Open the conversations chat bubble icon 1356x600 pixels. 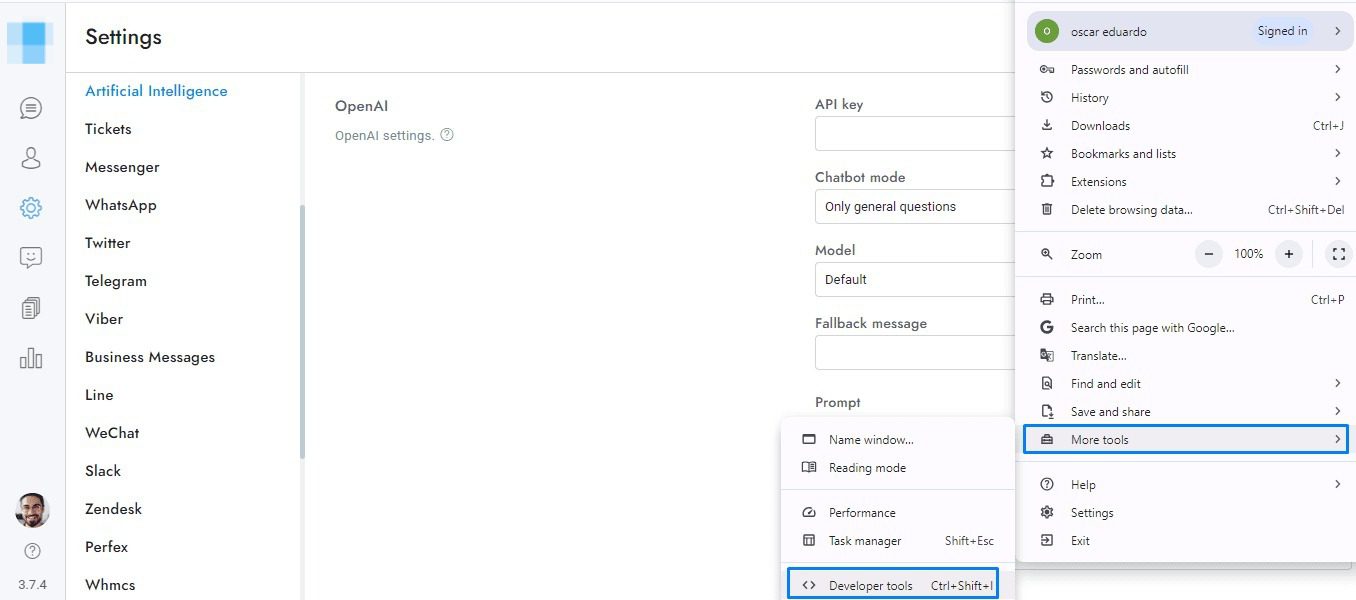coord(31,108)
